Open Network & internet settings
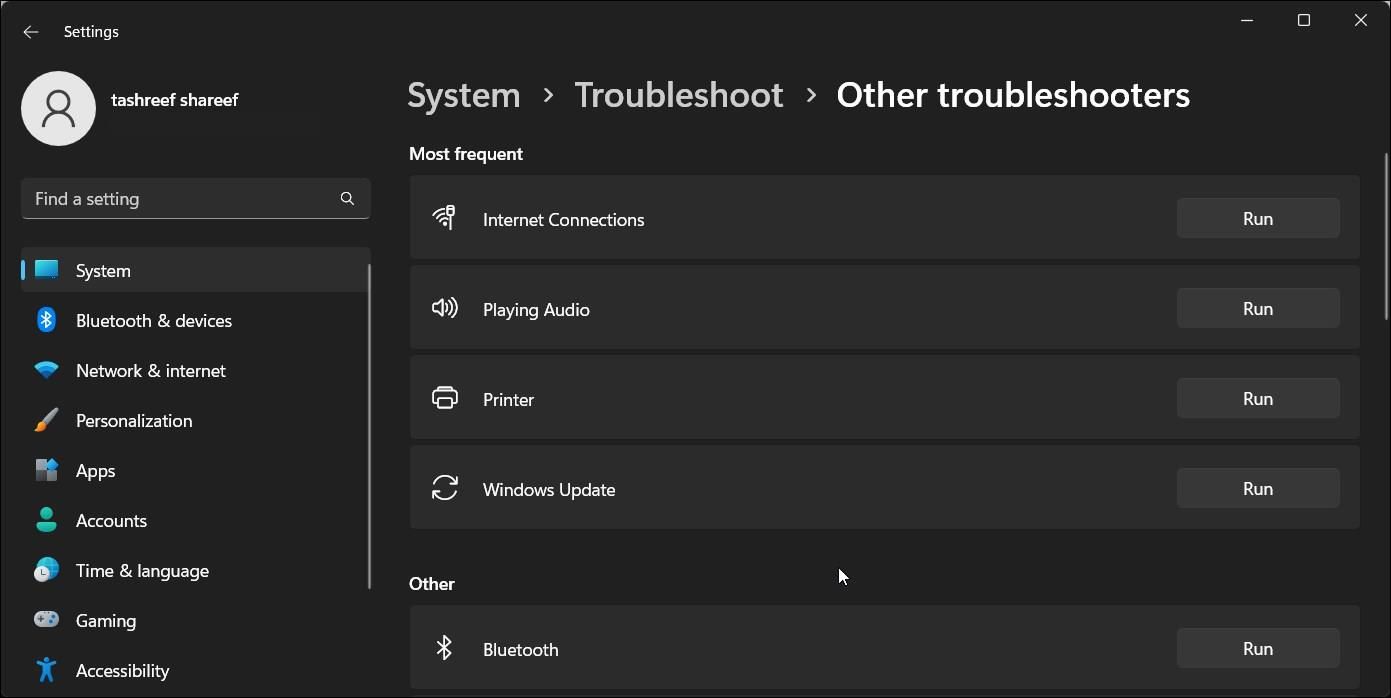Image resolution: width=1391 pixels, height=698 pixels. coord(150,370)
